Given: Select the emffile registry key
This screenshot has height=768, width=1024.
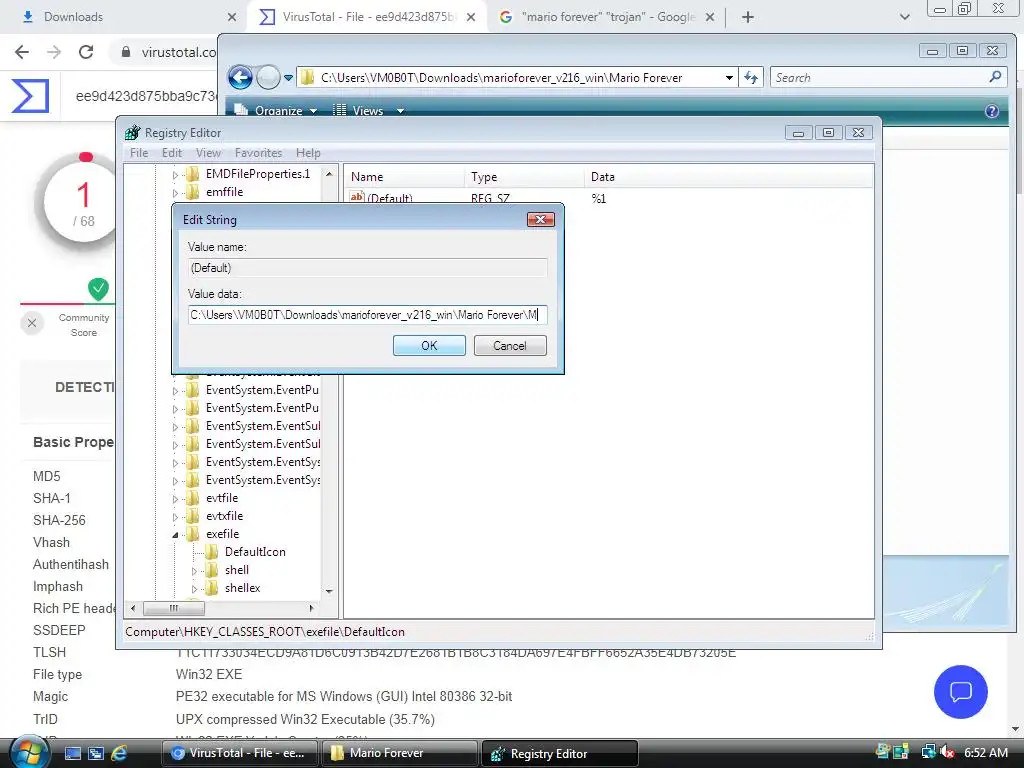Looking at the screenshot, I should click(x=225, y=192).
